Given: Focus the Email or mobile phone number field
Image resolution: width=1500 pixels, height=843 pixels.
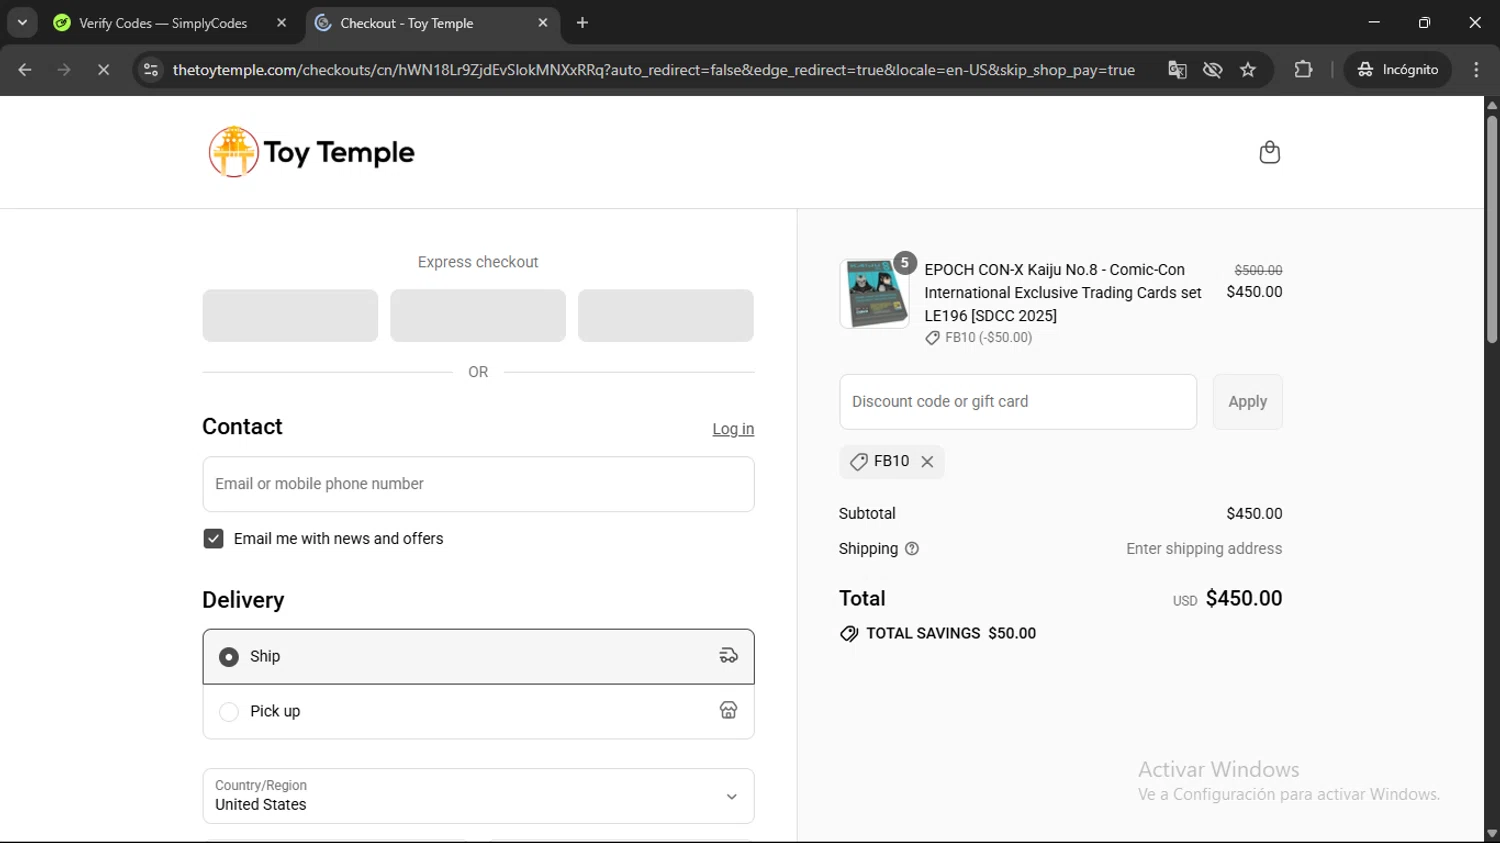Looking at the screenshot, I should tap(478, 484).
